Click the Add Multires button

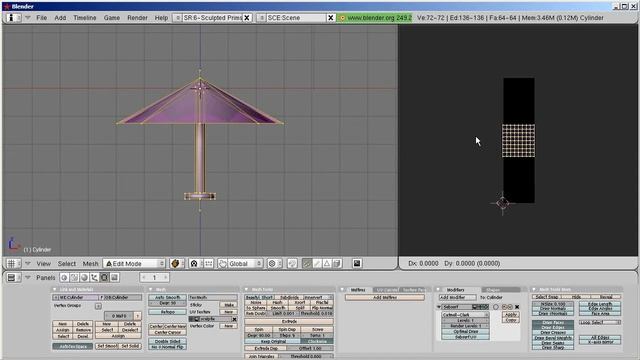coord(385,298)
